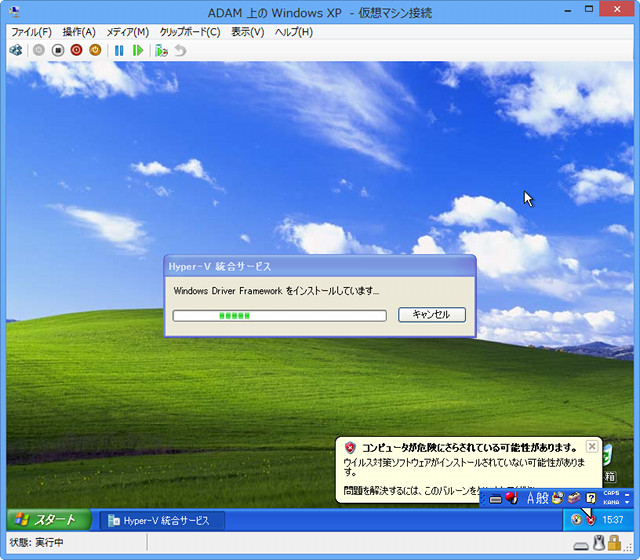Viewport: 640px width, 560px height.
Task: Click the VM connection window icon in title bar
Action: pos(14,12)
